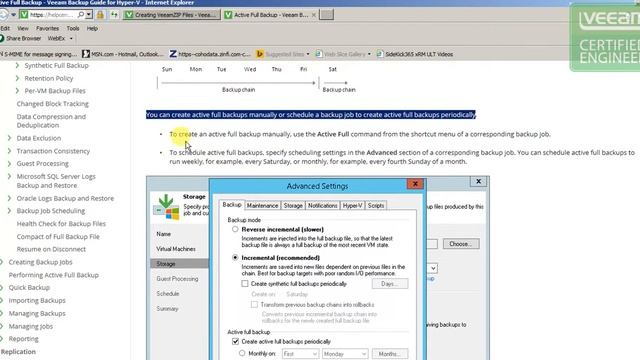This screenshot has height=360, width=640.
Task: Check Transform previous backup chains into rollbacks
Action: (254, 304)
